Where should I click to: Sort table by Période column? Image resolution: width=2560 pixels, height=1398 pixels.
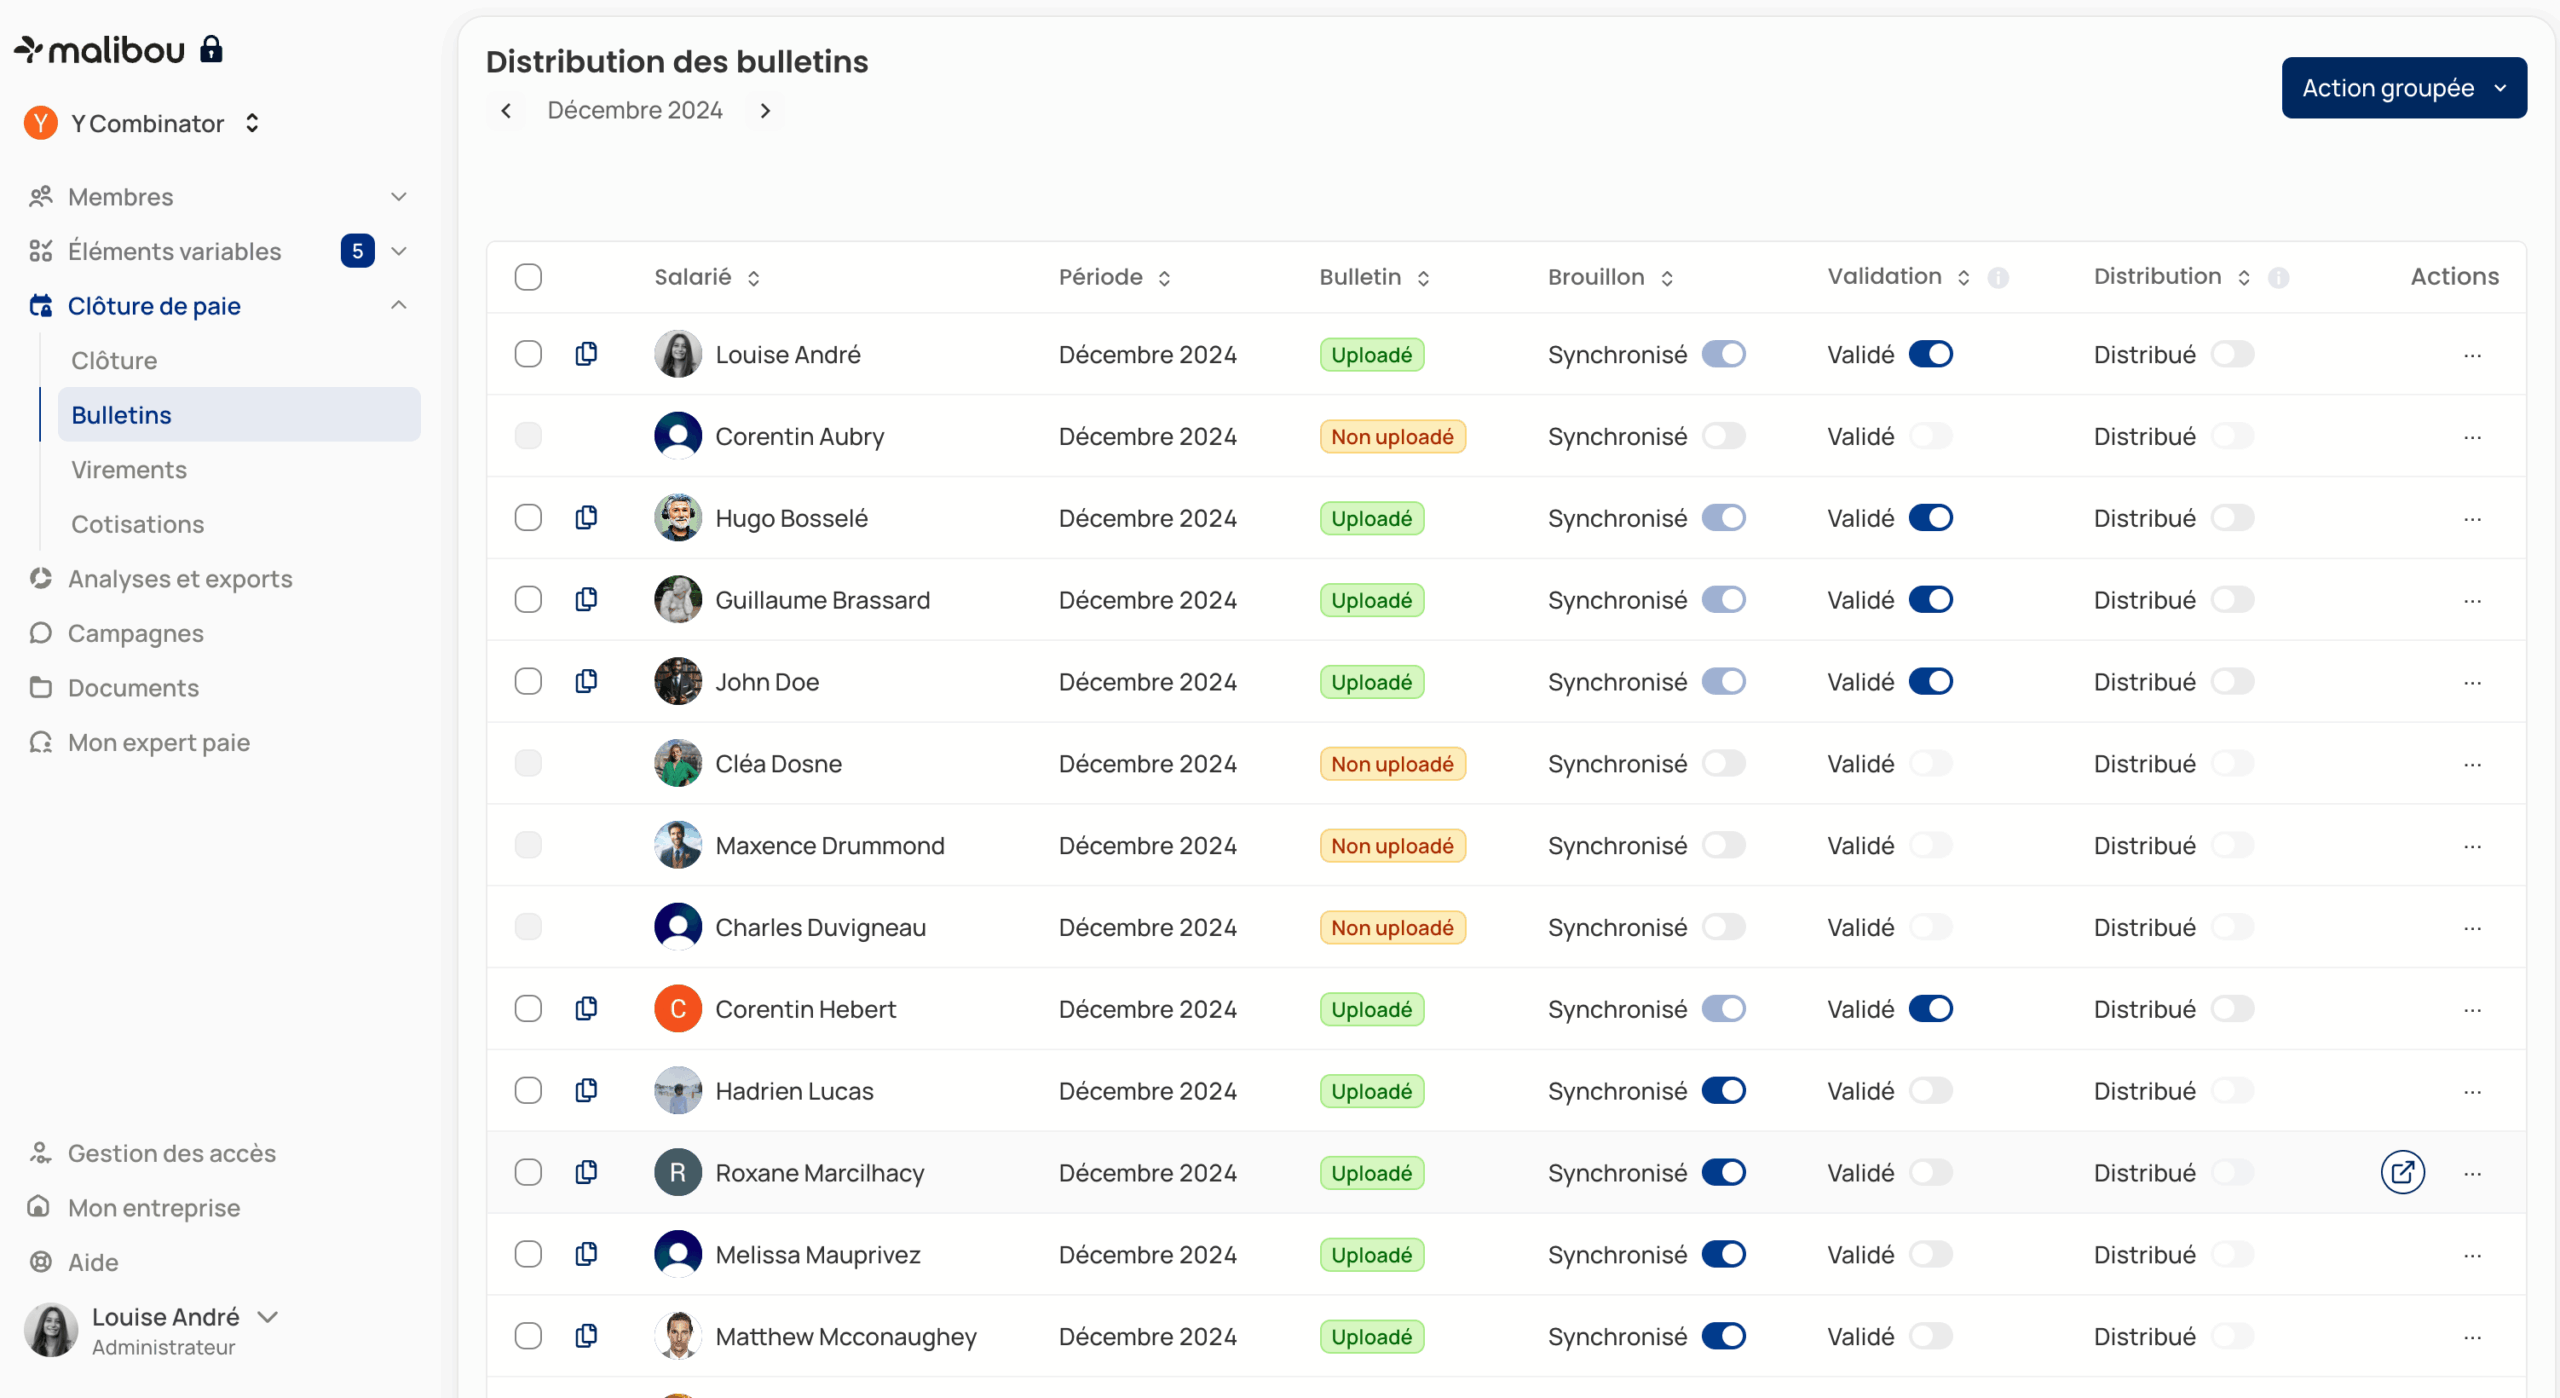tap(1164, 278)
